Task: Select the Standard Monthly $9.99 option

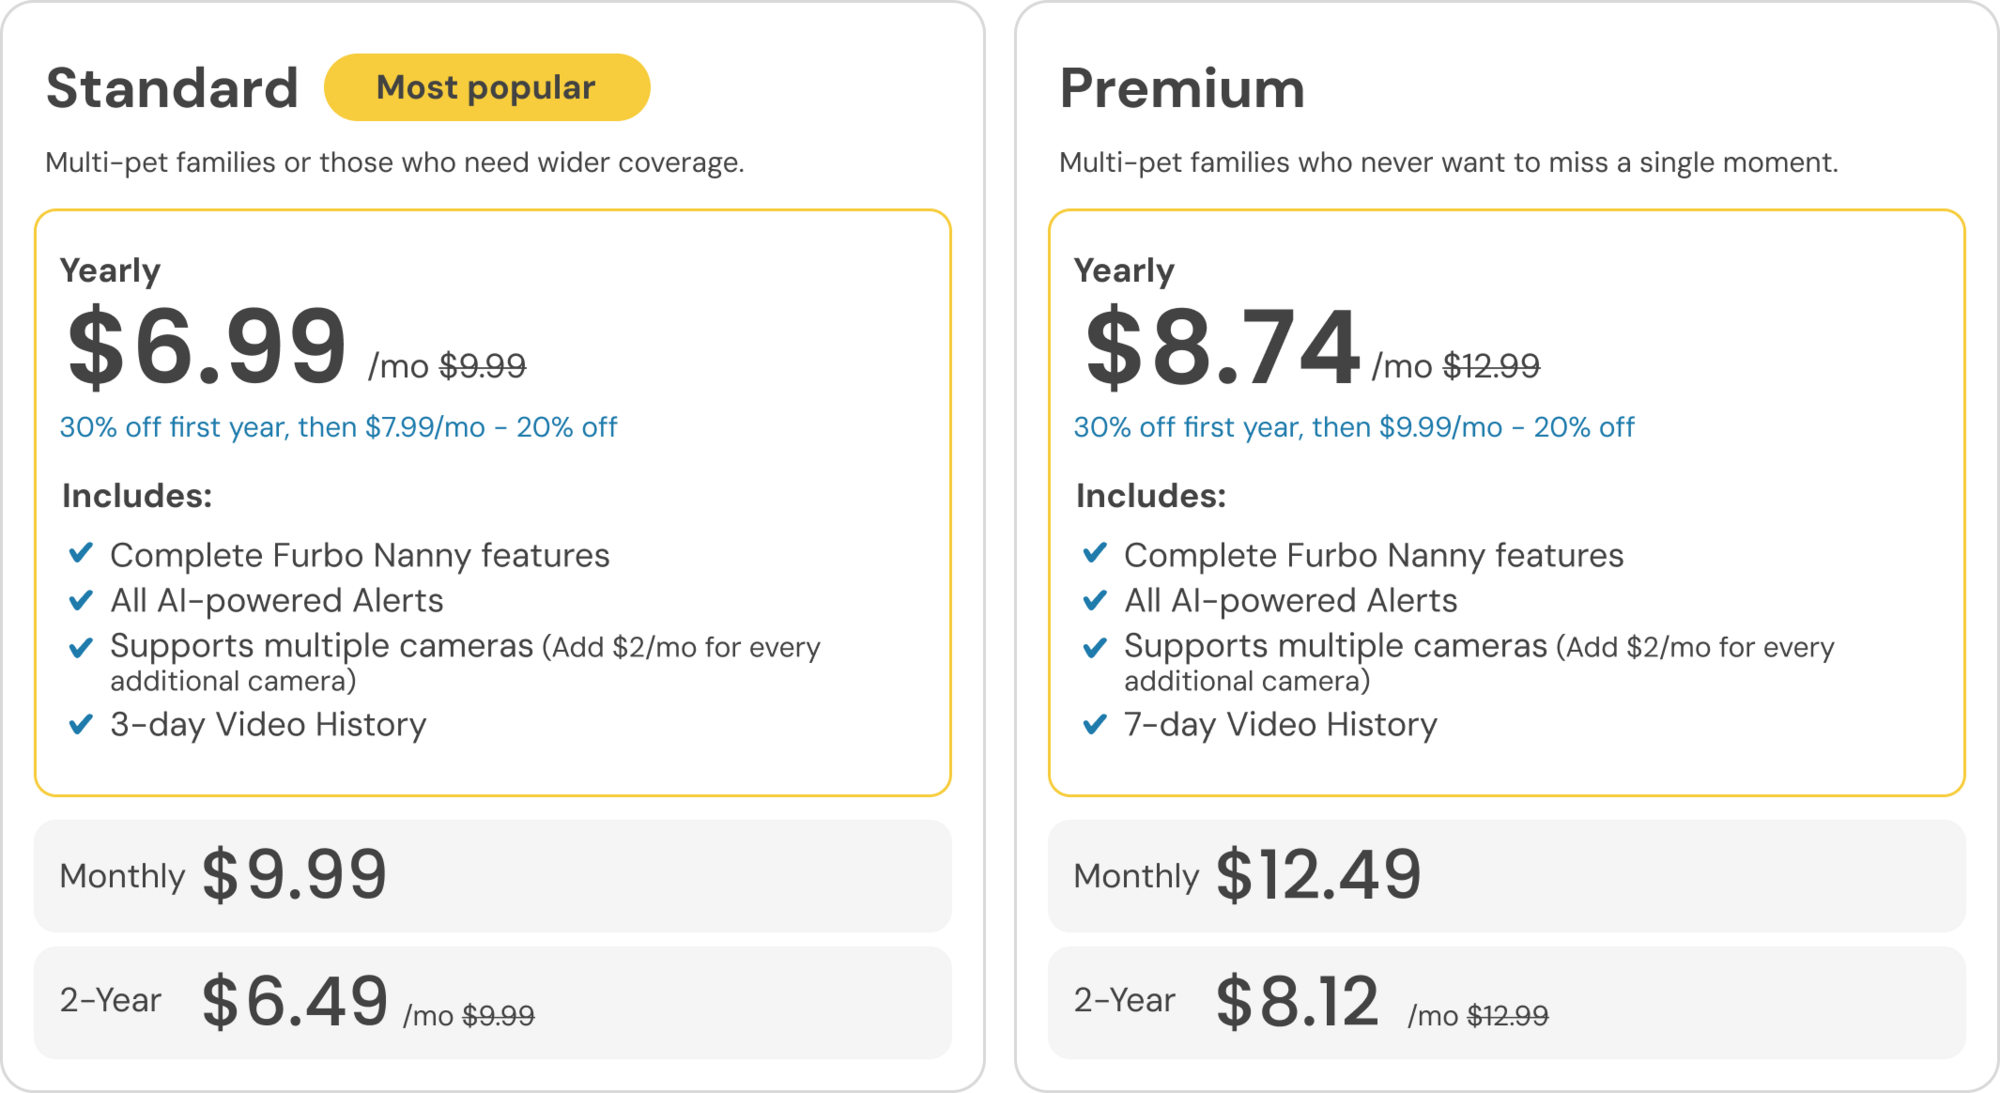Action: (492, 876)
